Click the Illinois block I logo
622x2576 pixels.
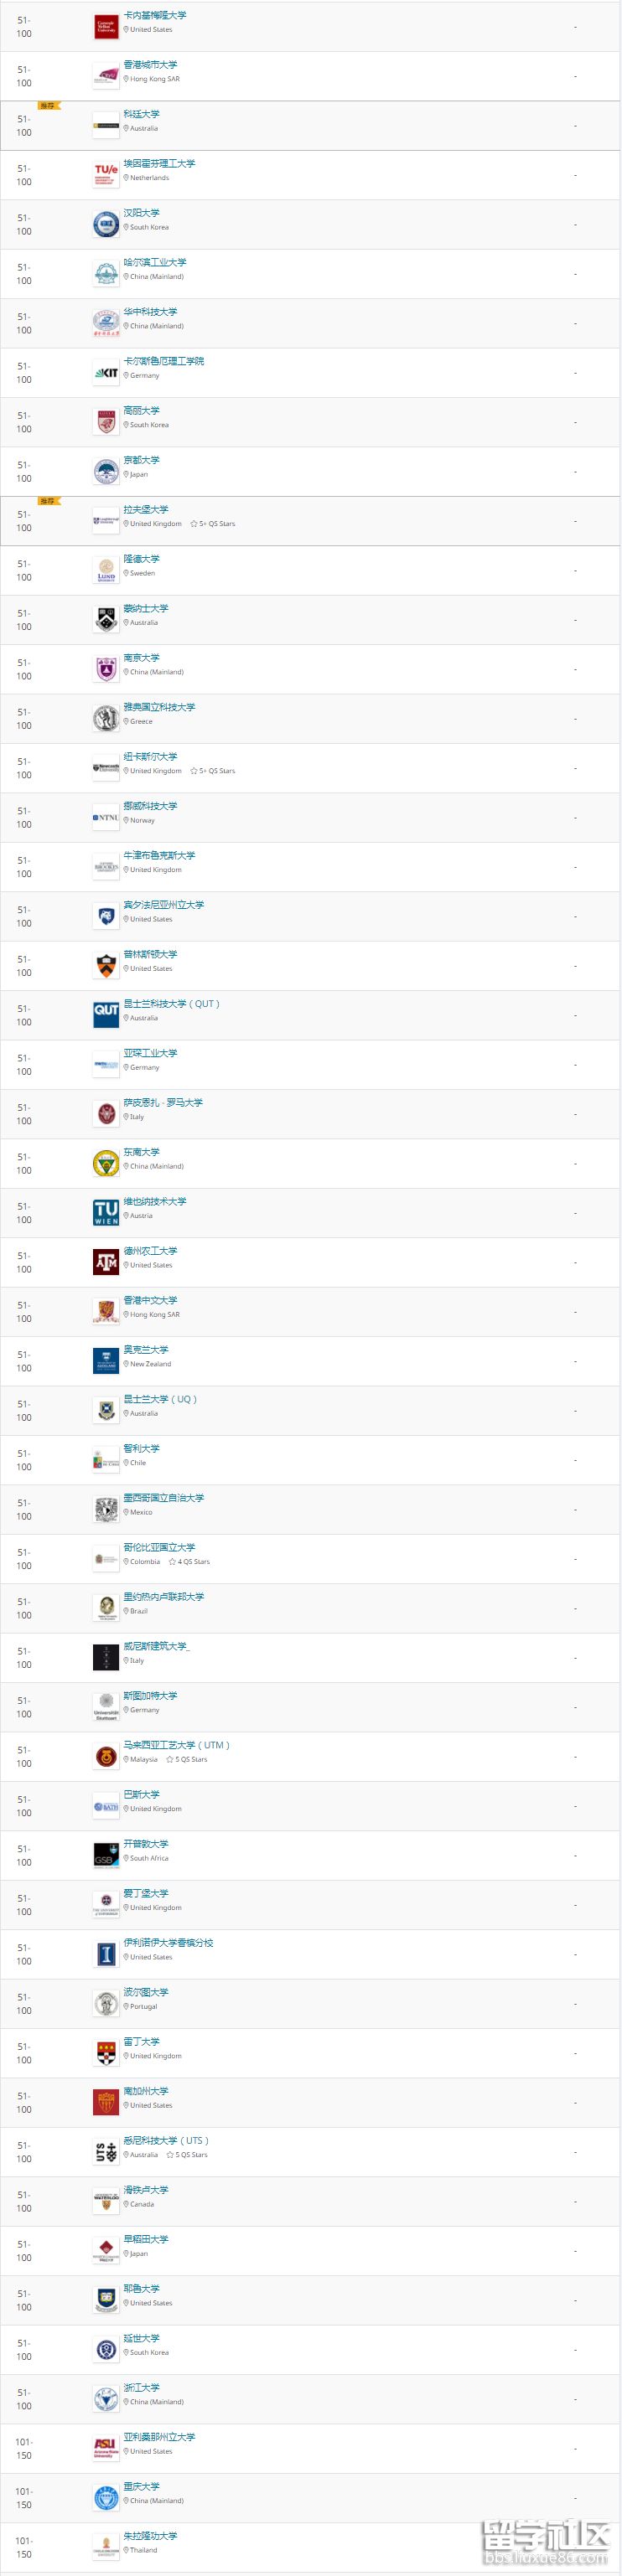click(x=106, y=1954)
